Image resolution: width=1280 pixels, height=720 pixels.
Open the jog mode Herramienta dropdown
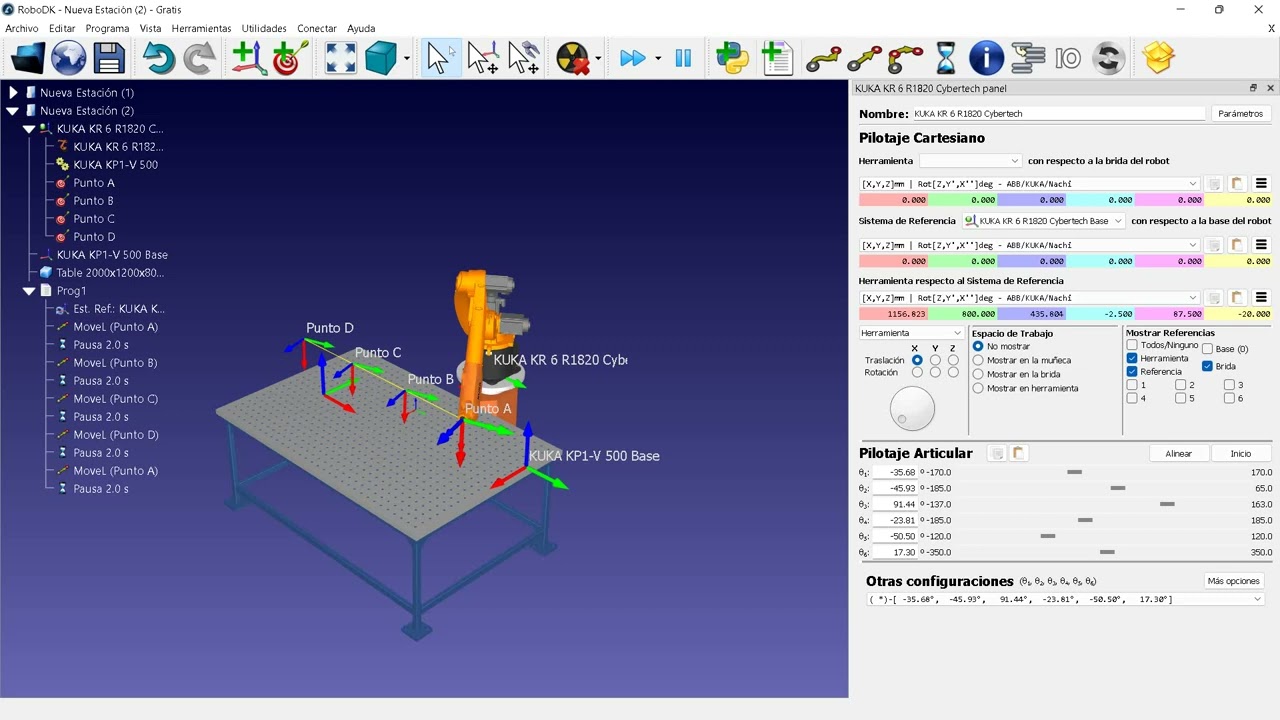click(x=911, y=333)
